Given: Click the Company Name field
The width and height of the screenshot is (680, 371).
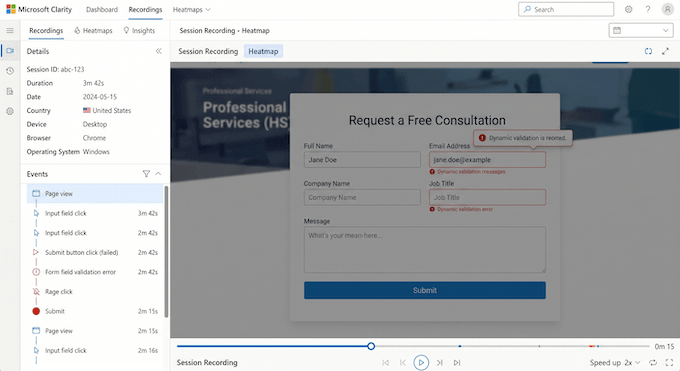Looking at the screenshot, I should 362,197.
